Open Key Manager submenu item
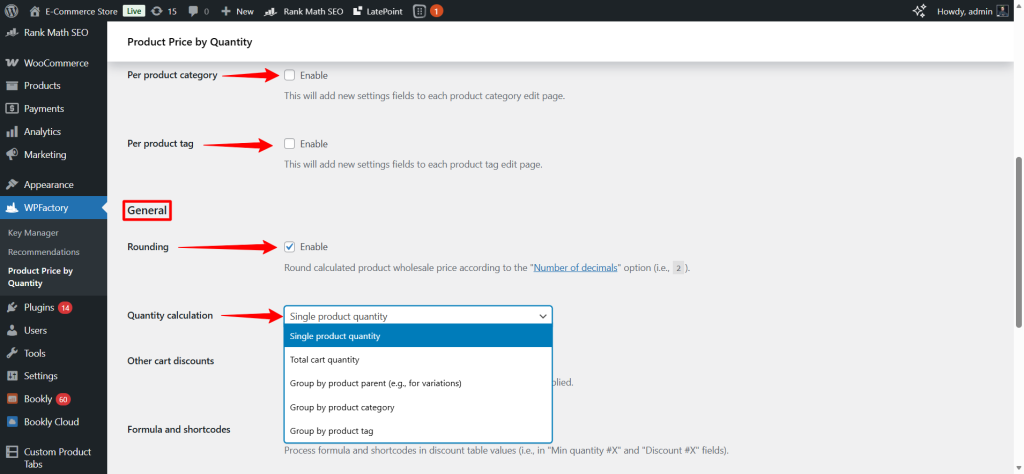The height and width of the screenshot is (474, 1024). point(33,233)
